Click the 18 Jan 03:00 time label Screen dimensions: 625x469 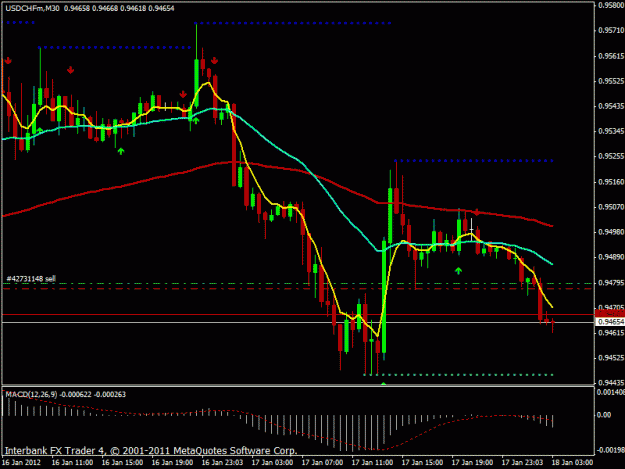[x=572, y=463]
